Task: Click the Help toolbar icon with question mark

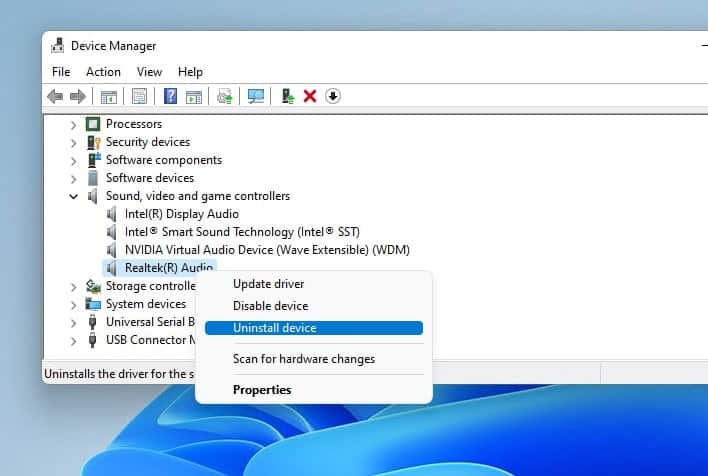Action: click(x=170, y=96)
